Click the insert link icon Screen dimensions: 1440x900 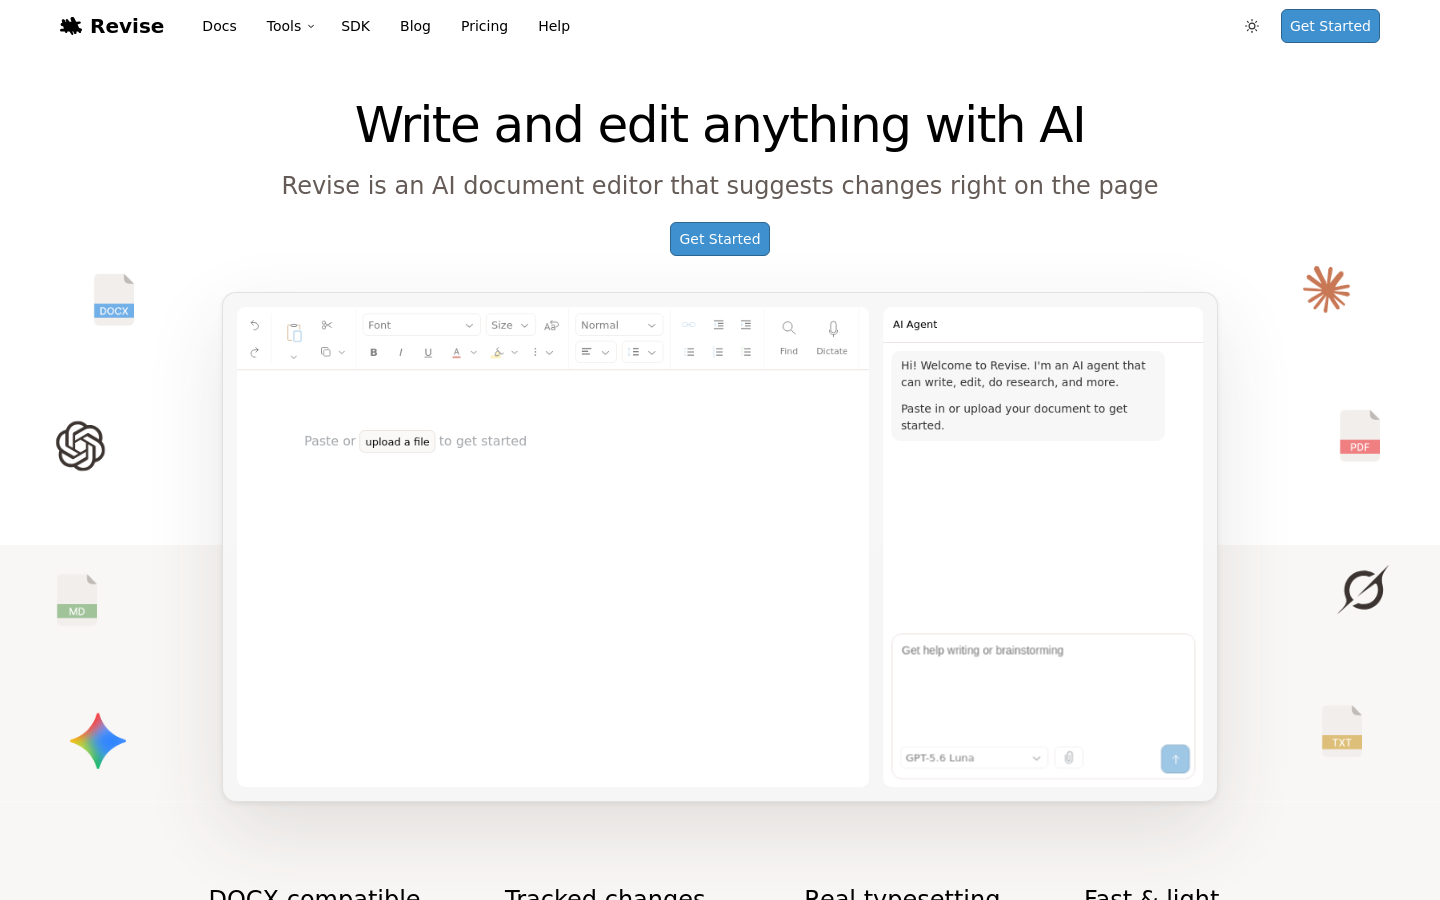click(689, 325)
